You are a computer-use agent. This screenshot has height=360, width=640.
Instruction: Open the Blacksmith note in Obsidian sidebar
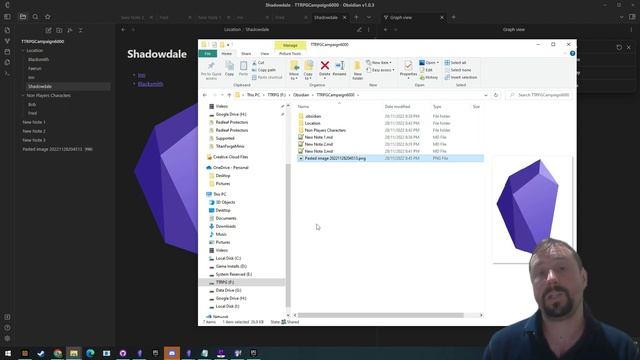coord(38,60)
